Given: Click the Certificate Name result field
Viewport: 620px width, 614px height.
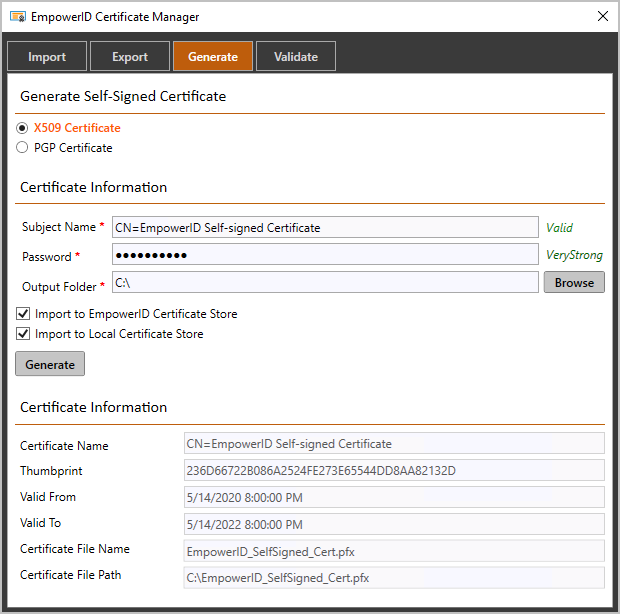Looking at the screenshot, I should point(394,443).
